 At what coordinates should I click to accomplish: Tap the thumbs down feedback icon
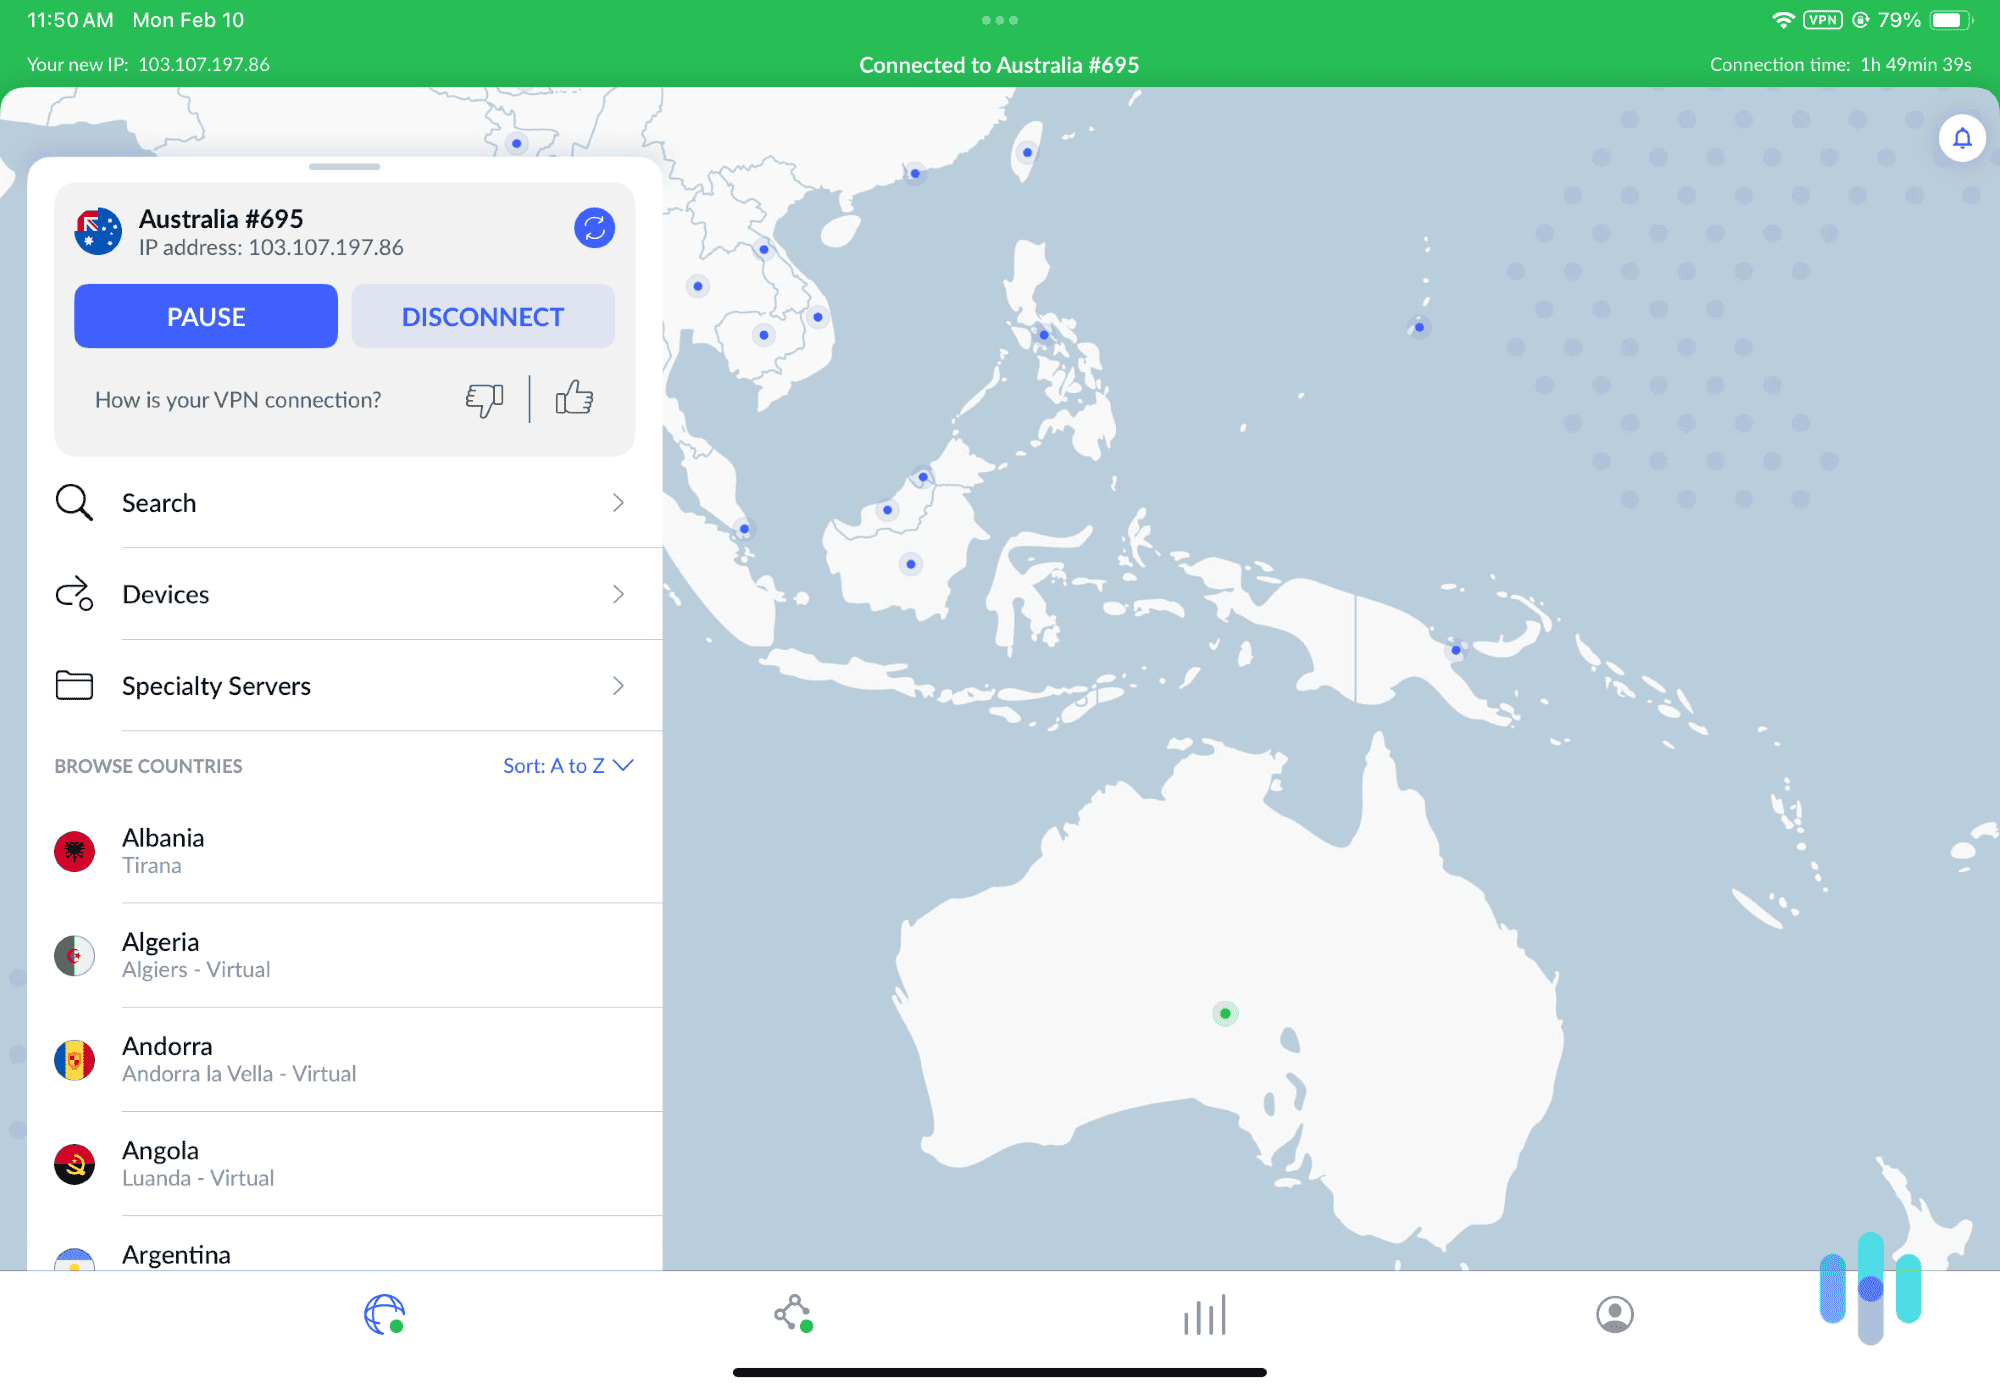[x=485, y=399]
